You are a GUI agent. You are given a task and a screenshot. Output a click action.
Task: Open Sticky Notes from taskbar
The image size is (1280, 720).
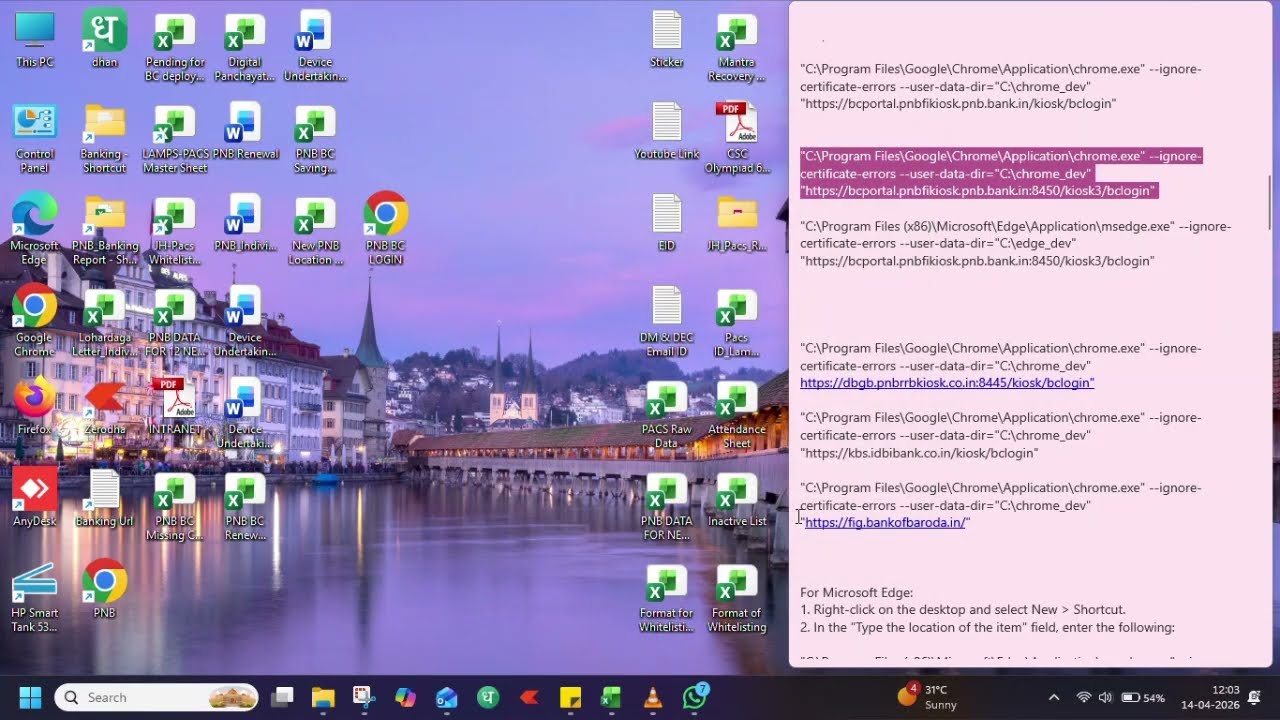(x=570, y=697)
